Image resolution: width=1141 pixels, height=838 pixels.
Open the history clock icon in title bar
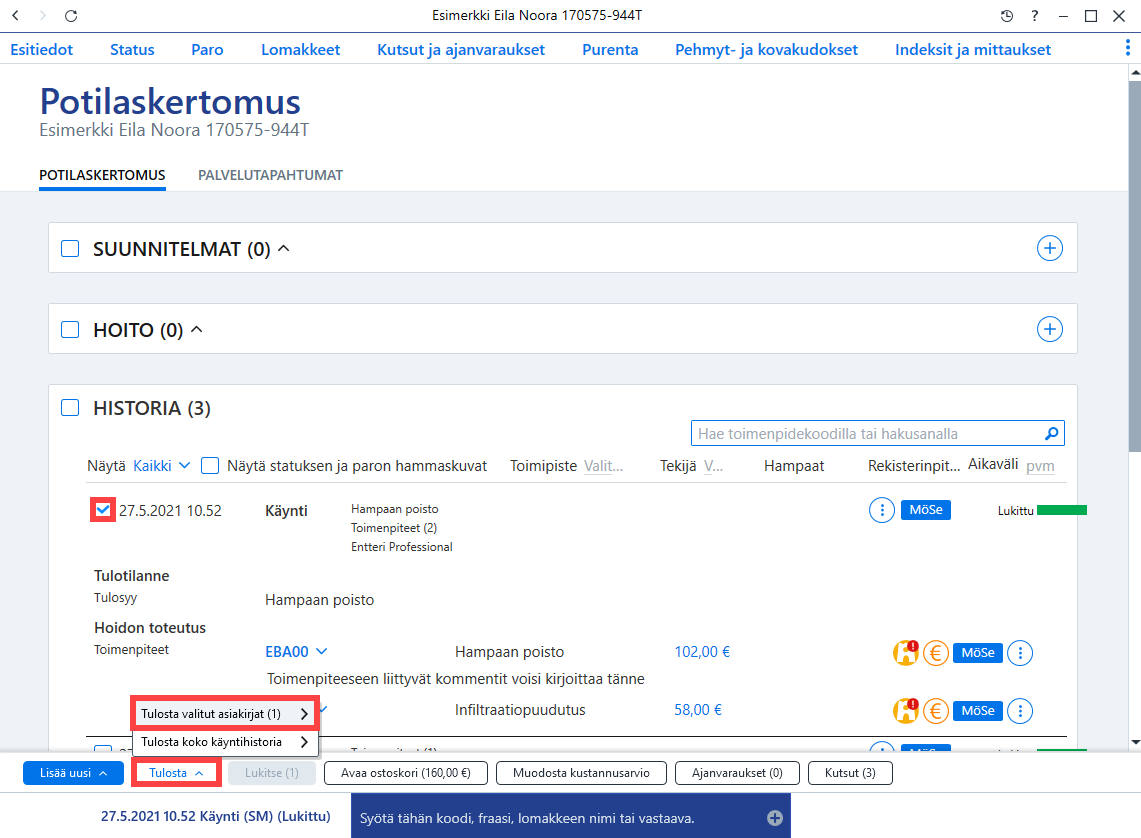[1006, 16]
